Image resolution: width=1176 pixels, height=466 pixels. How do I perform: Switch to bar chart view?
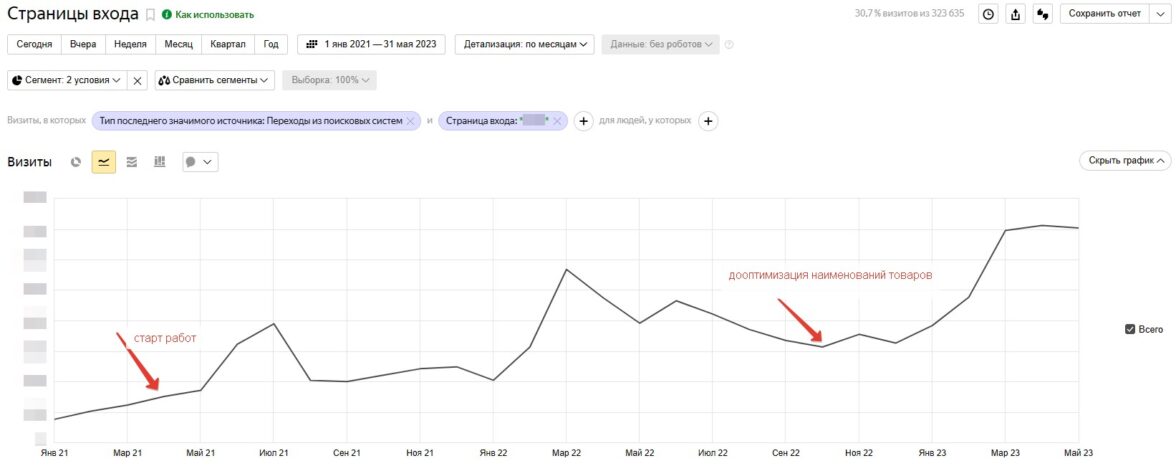tap(159, 161)
